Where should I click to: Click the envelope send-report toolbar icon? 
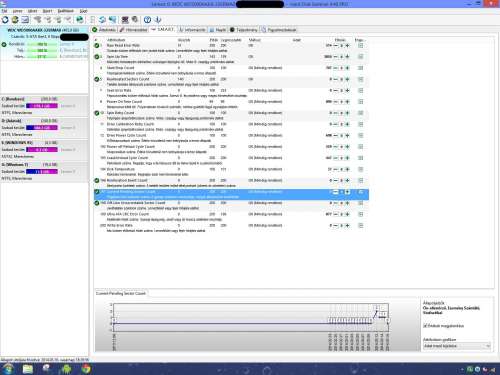(25, 20)
